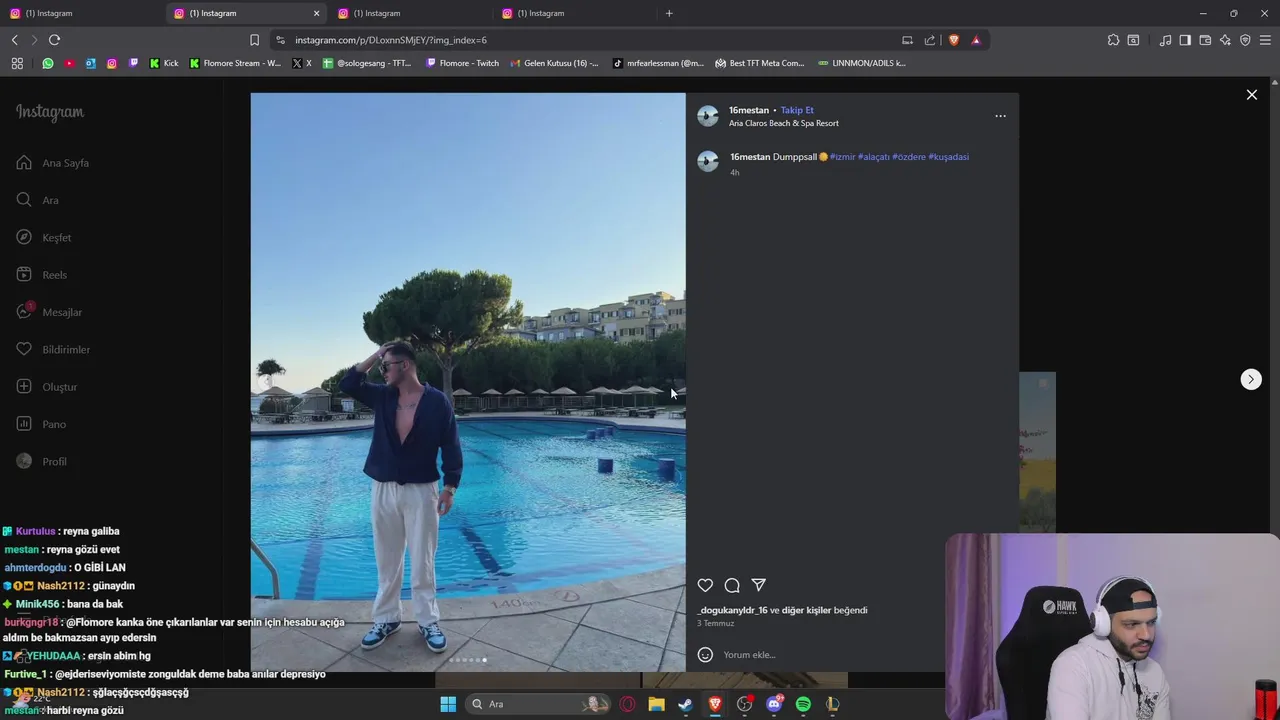Open Steam from the taskbar
This screenshot has width=1280, height=720.
(685, 704)
